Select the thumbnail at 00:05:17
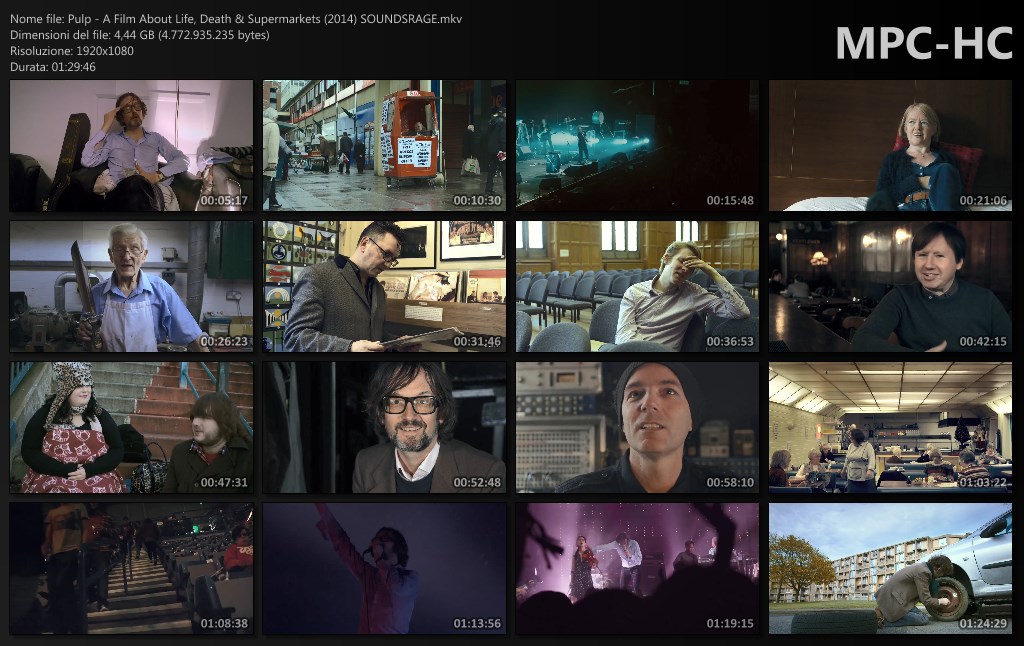 point(131,145)
